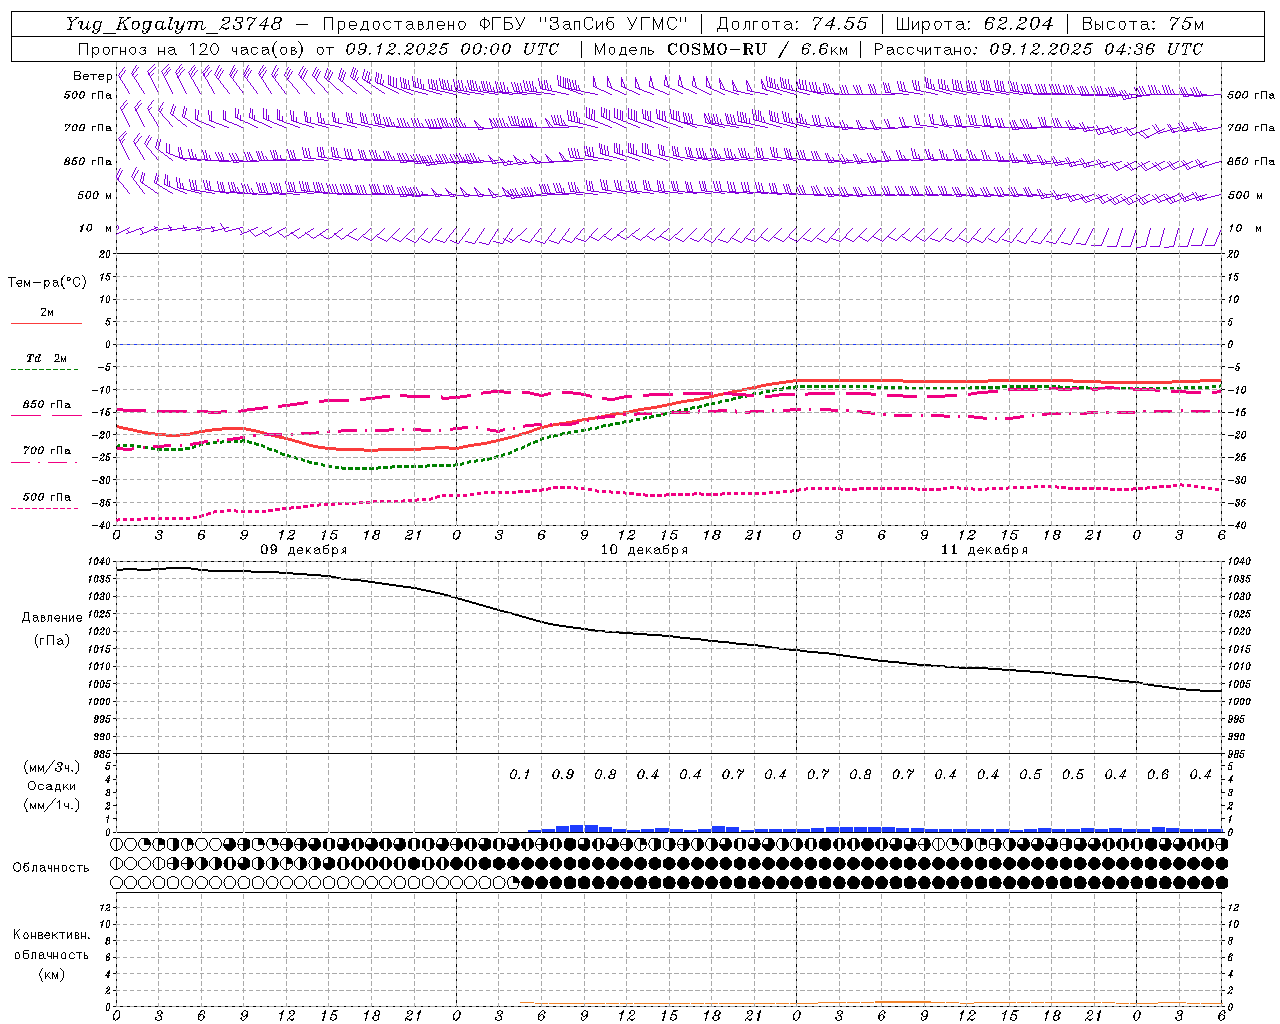
Task: Click the Долгота: 74.55 value
Action: (x=792, y=23)
